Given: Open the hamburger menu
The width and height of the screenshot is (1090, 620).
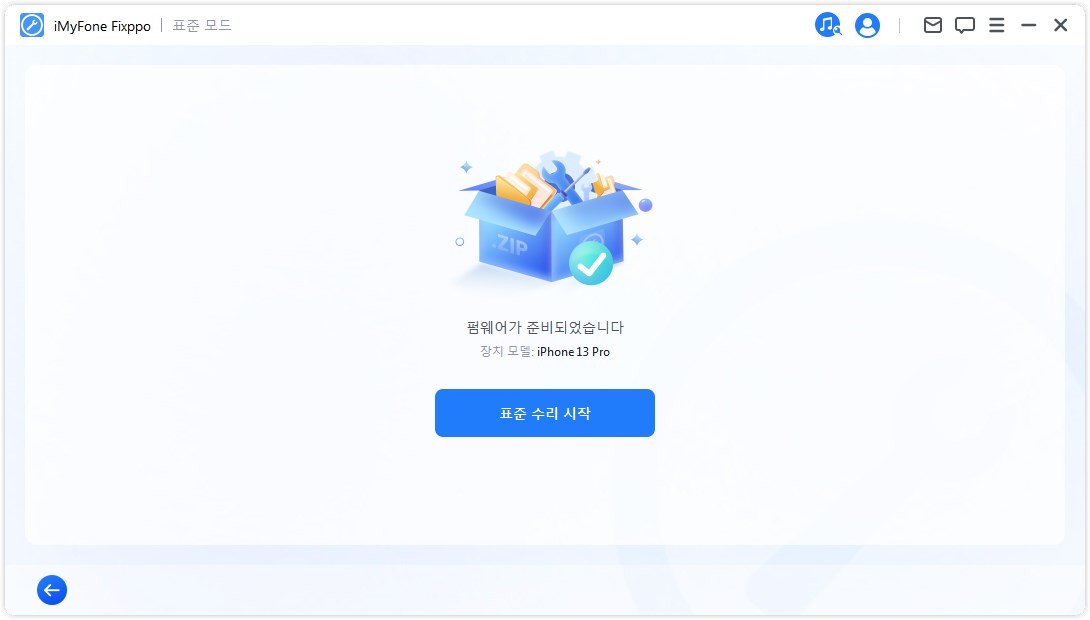Looking at the screenshot, I should tap(996, 25).
